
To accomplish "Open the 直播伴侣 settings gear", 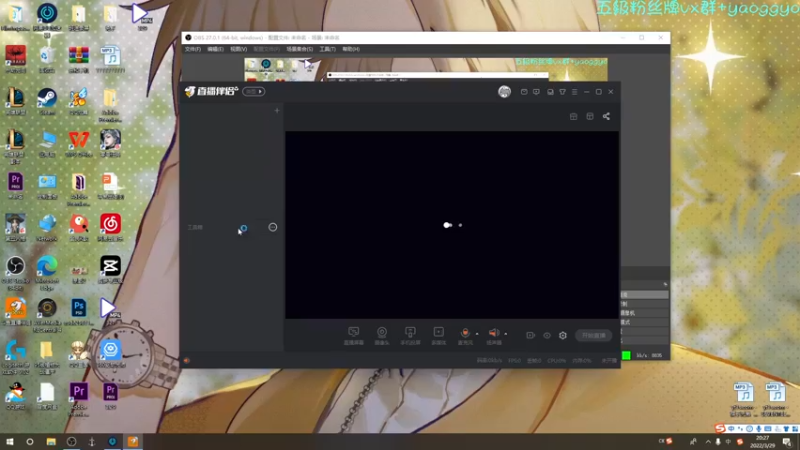I will tap(563, 335).
